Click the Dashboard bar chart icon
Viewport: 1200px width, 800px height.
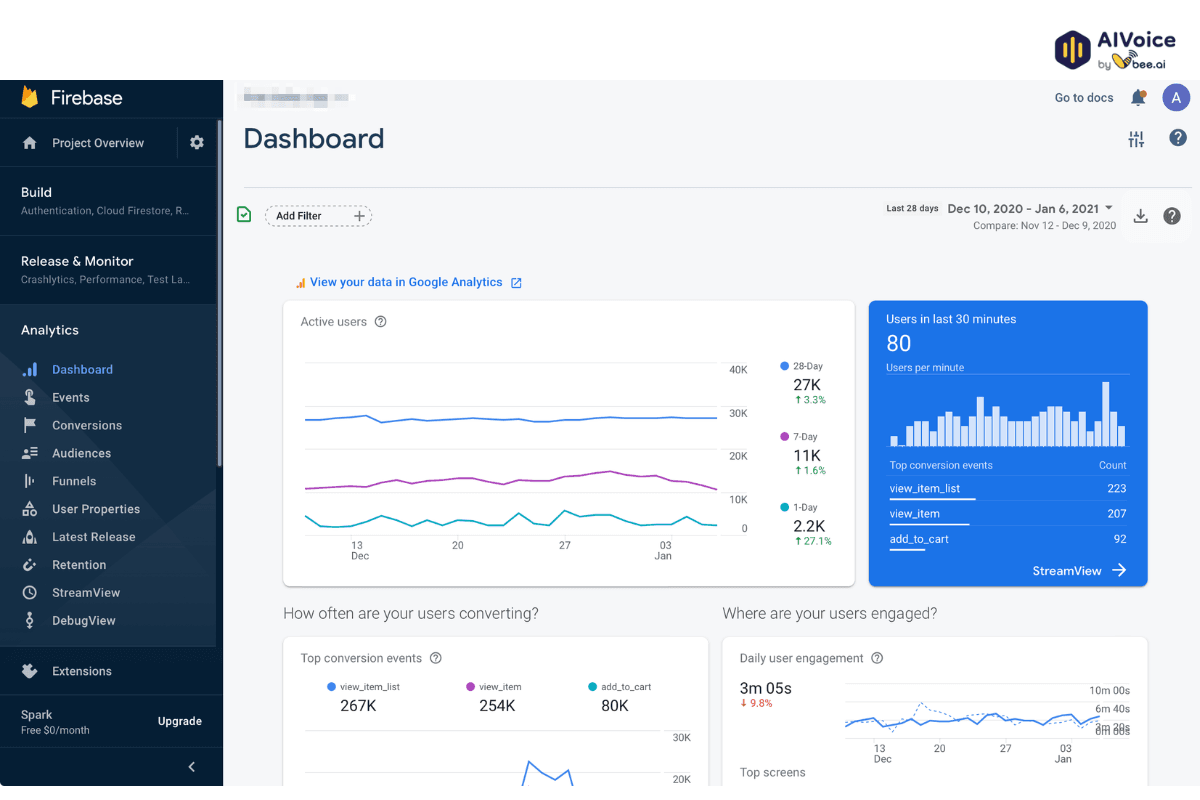(30, 369)
